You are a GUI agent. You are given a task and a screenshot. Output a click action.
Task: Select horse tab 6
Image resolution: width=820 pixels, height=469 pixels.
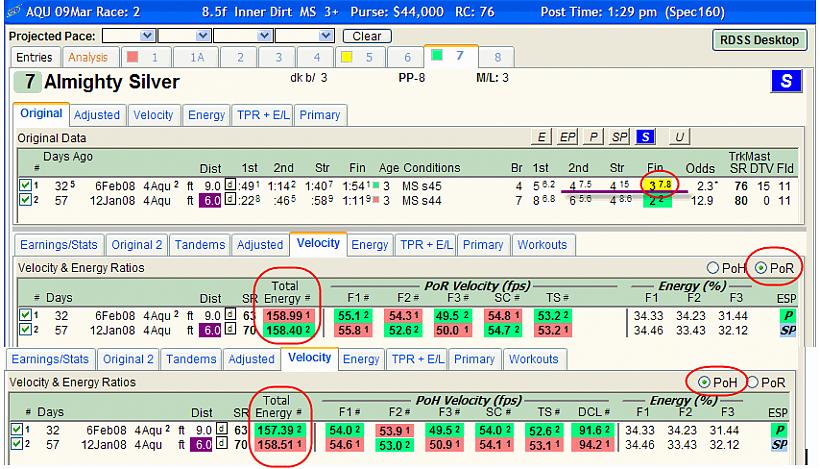(x=407, y=57)
